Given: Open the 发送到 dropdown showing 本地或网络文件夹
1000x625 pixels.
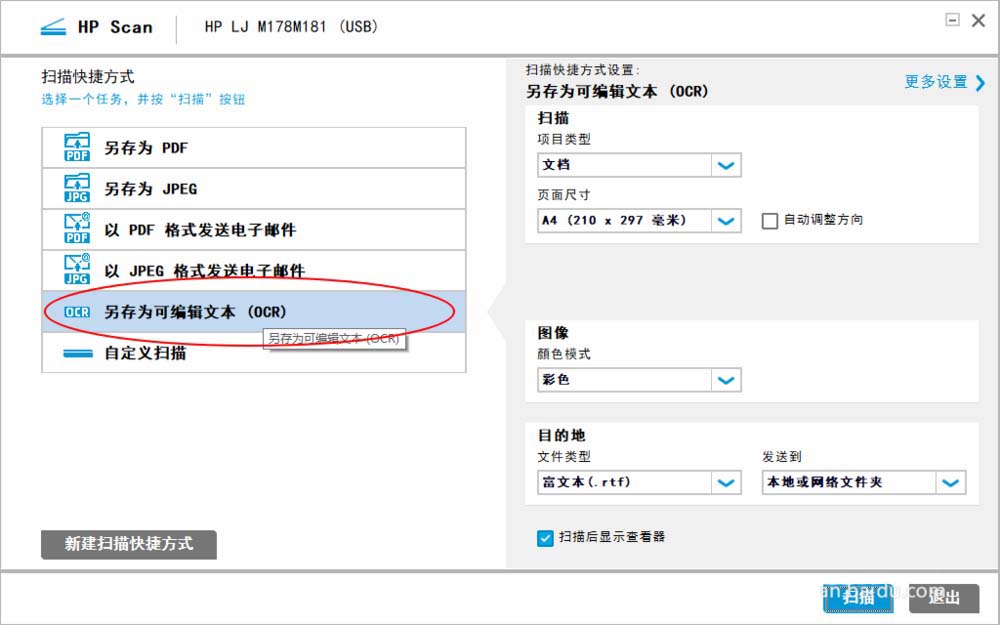Looking at the screenshot, I should 864,482.
